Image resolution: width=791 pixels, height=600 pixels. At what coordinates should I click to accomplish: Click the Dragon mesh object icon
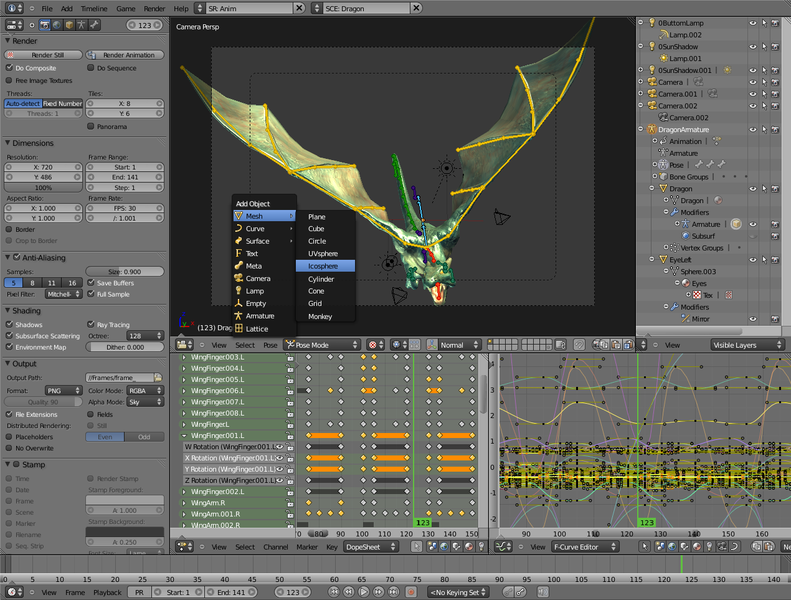(x=663, y=189)
